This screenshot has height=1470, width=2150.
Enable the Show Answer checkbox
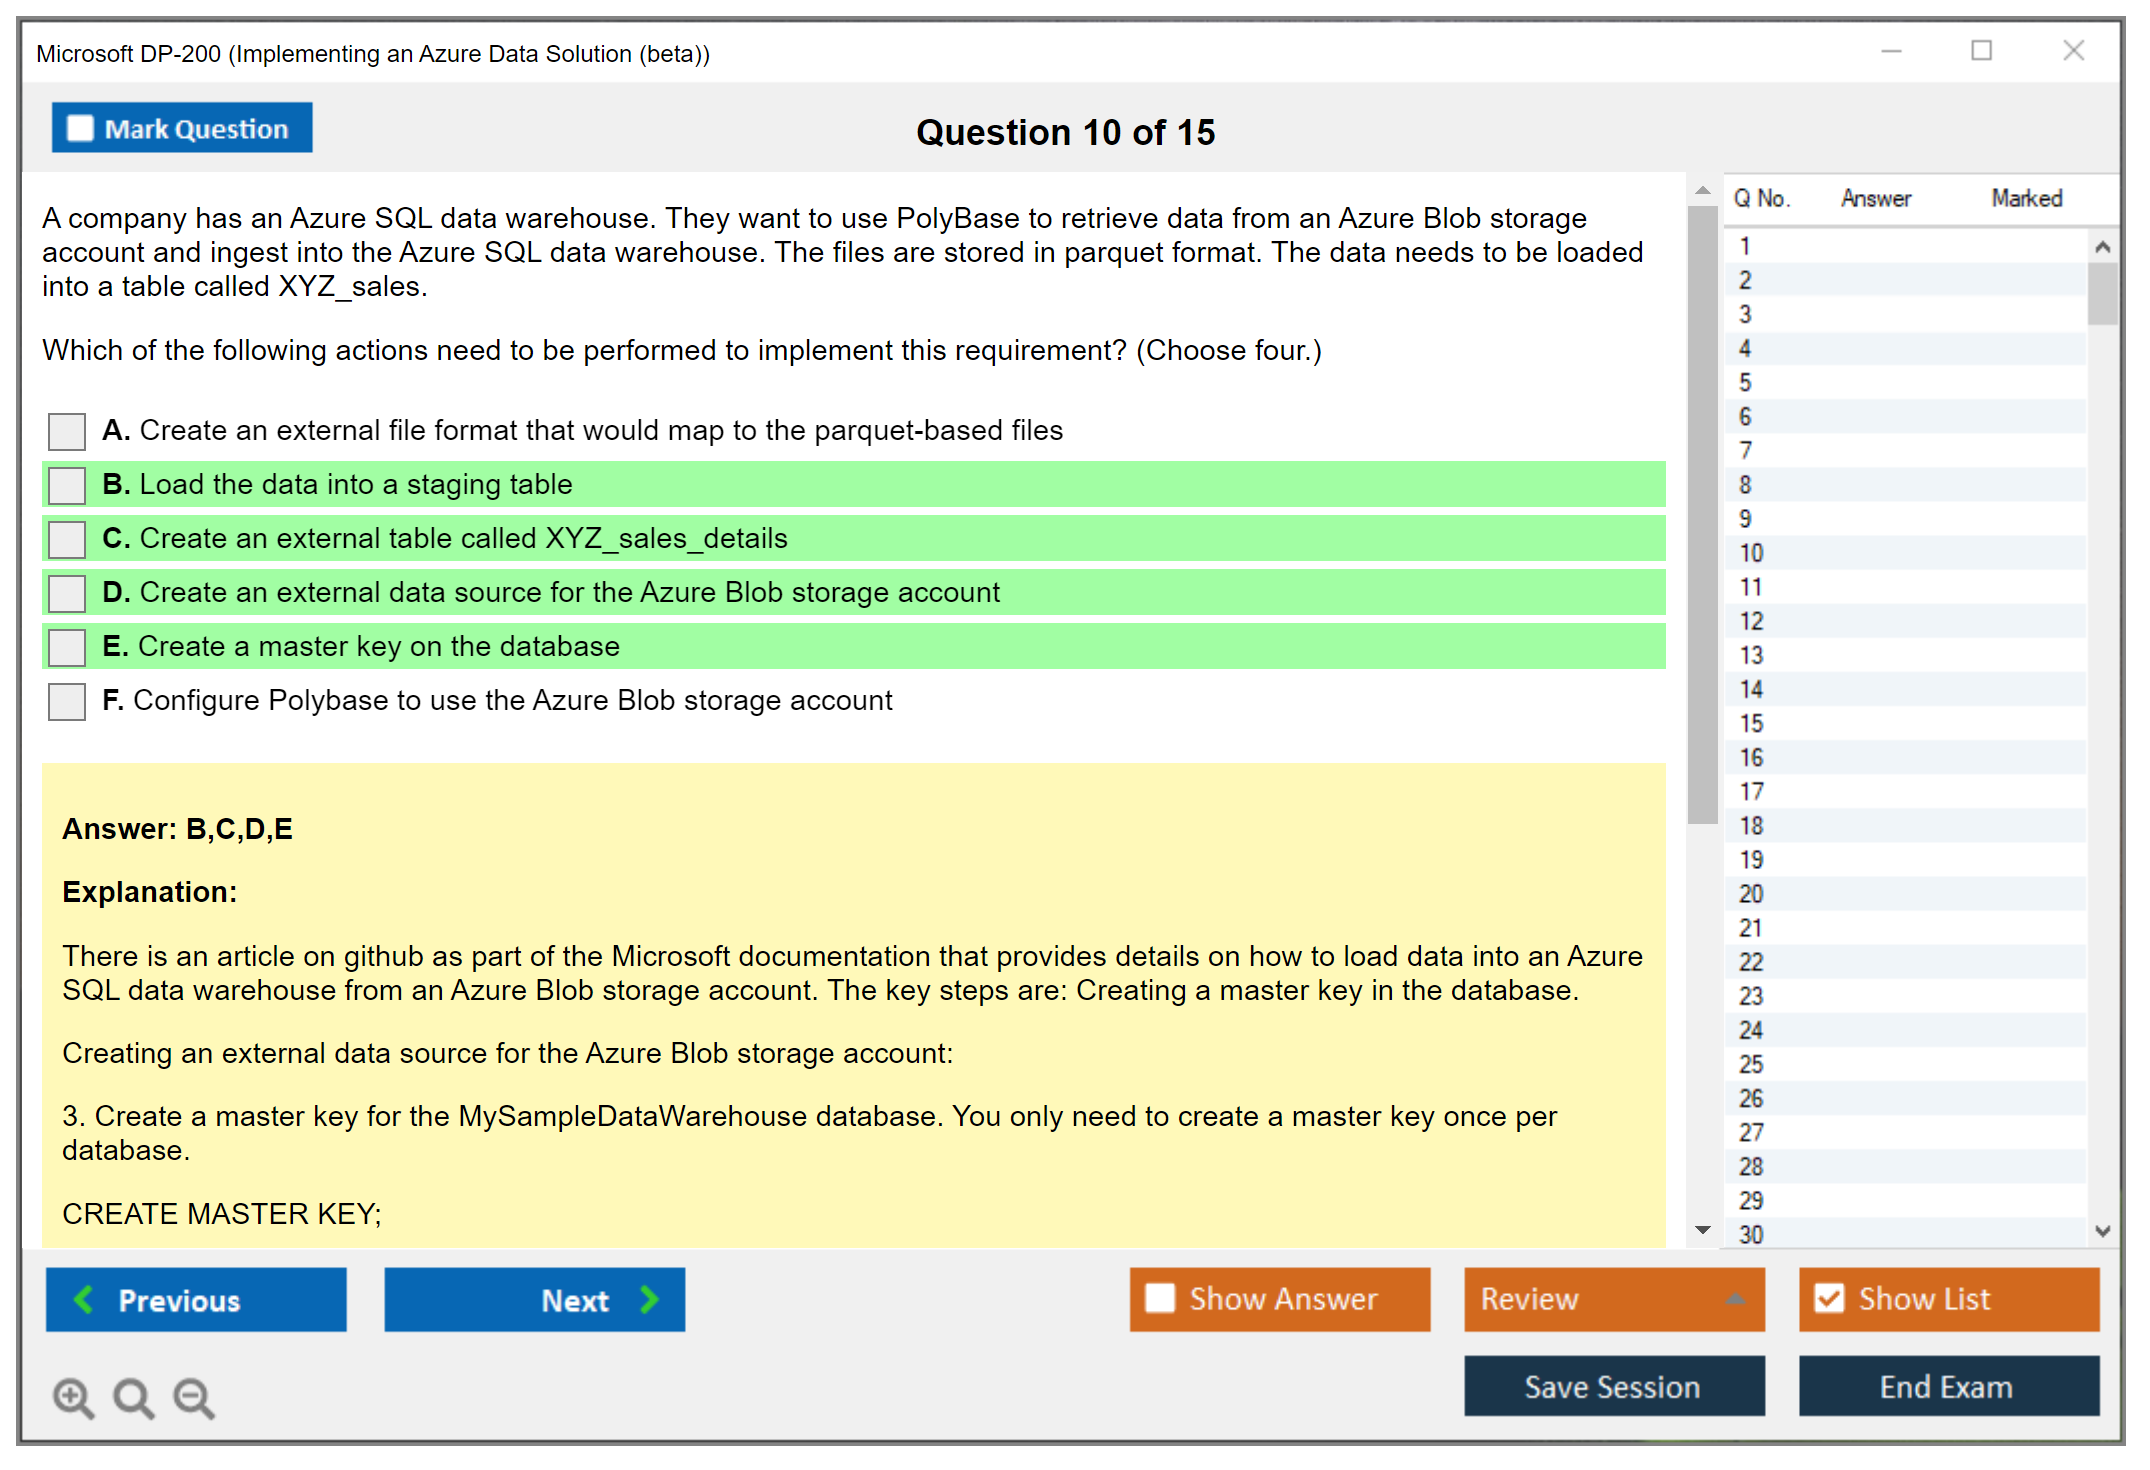pos(1160,1298)
